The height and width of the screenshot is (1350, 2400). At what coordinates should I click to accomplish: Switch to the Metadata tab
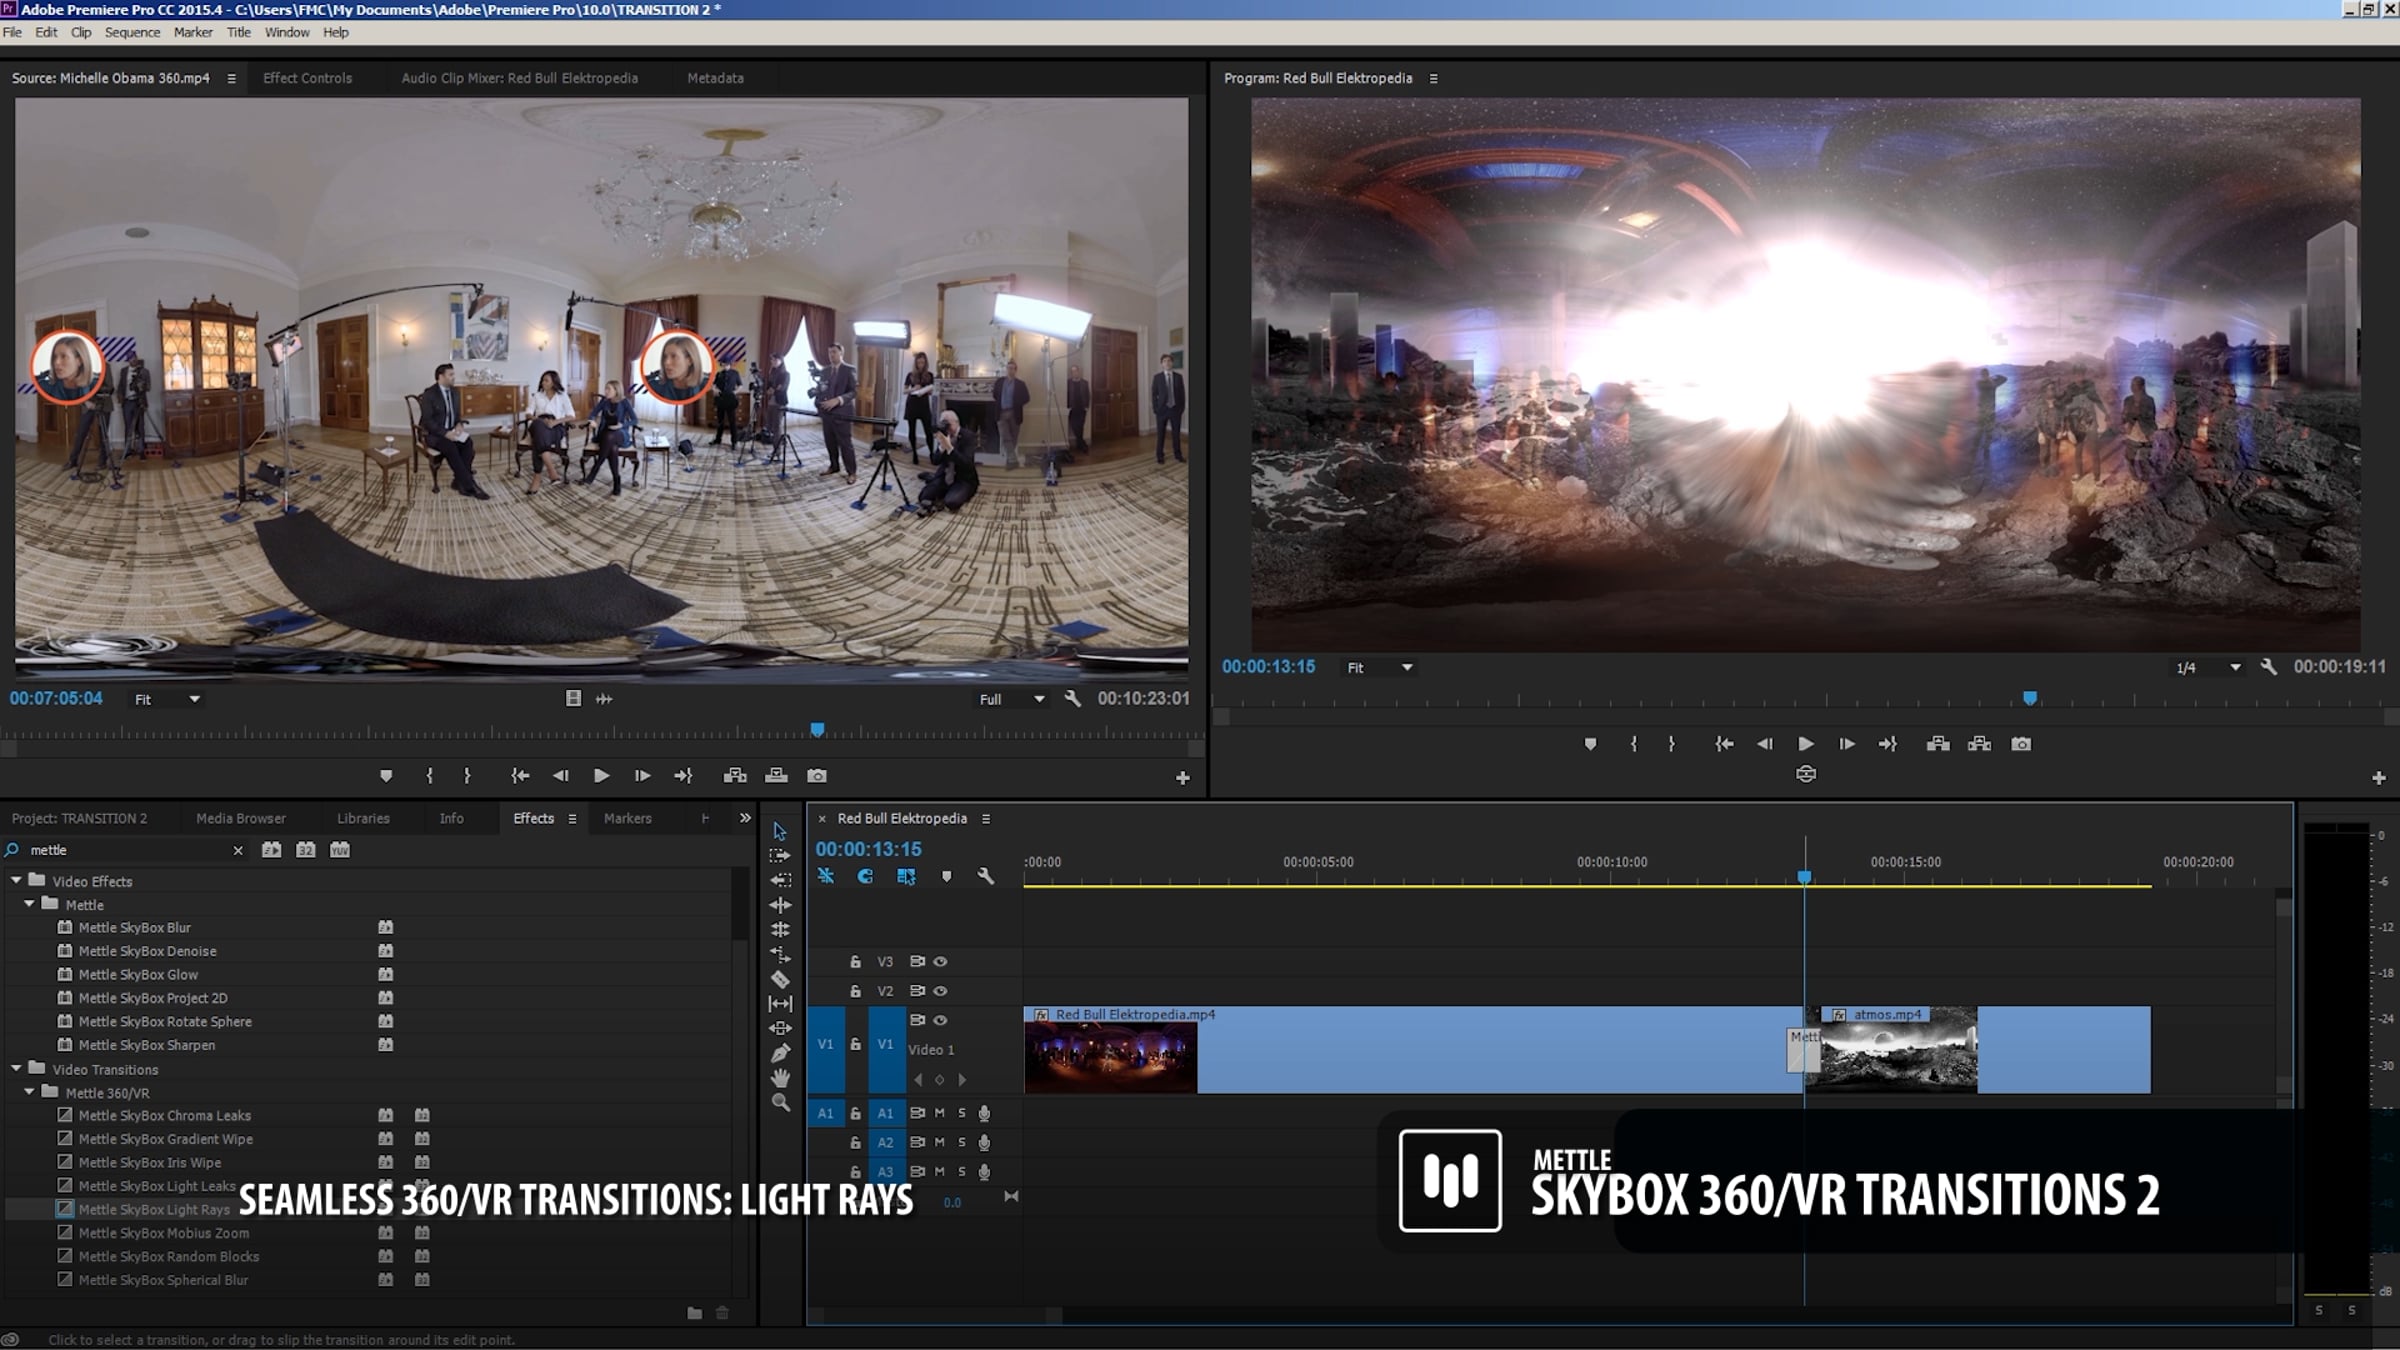(x=715, y=78)
